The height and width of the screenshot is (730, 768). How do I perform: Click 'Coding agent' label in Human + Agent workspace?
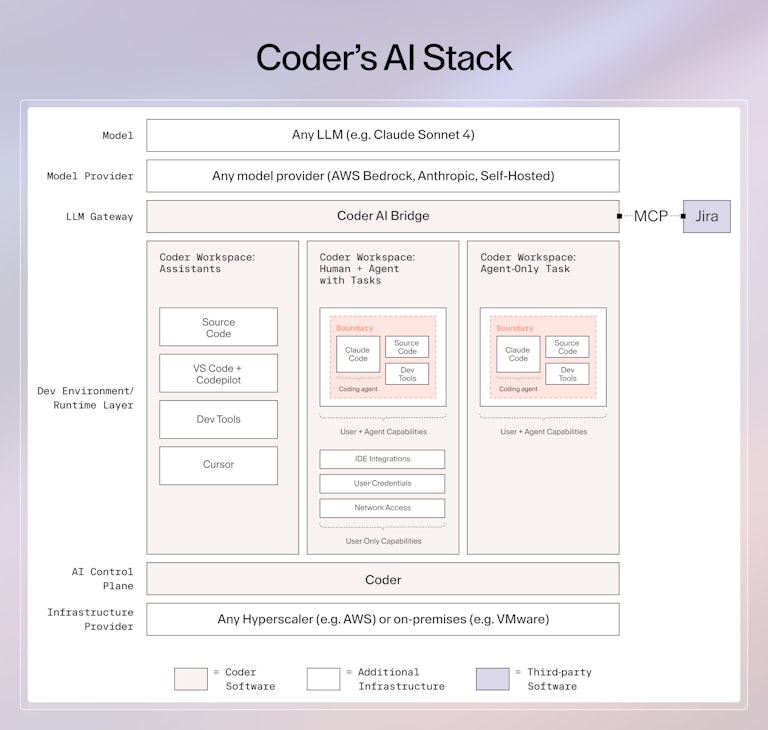click(x=358, y=389)
